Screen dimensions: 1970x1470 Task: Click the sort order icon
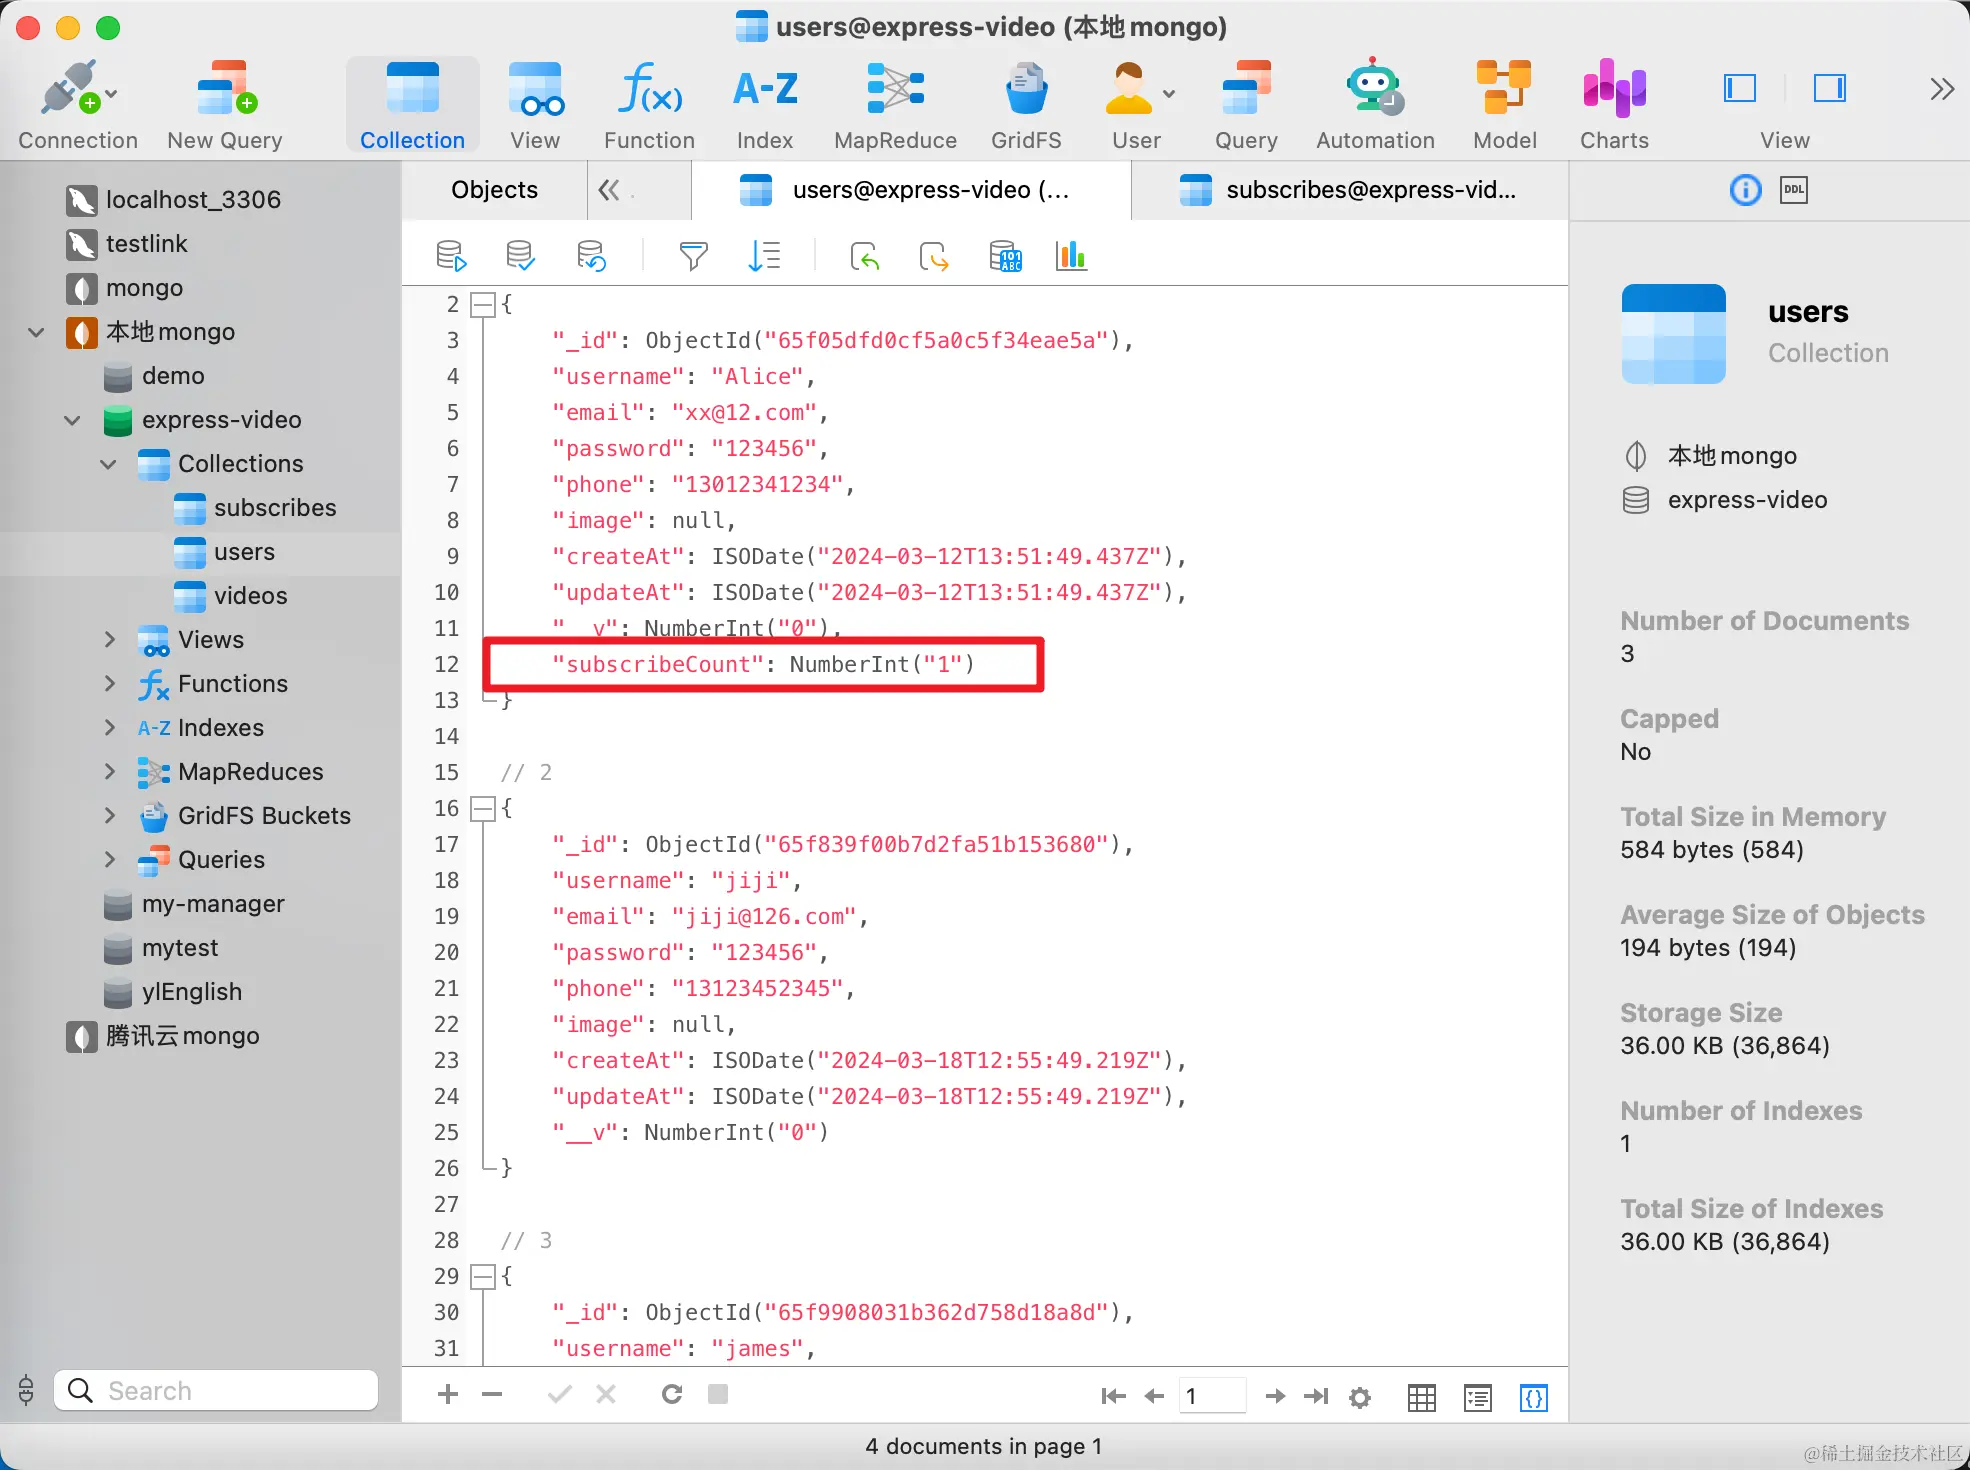tap(764, 257)
